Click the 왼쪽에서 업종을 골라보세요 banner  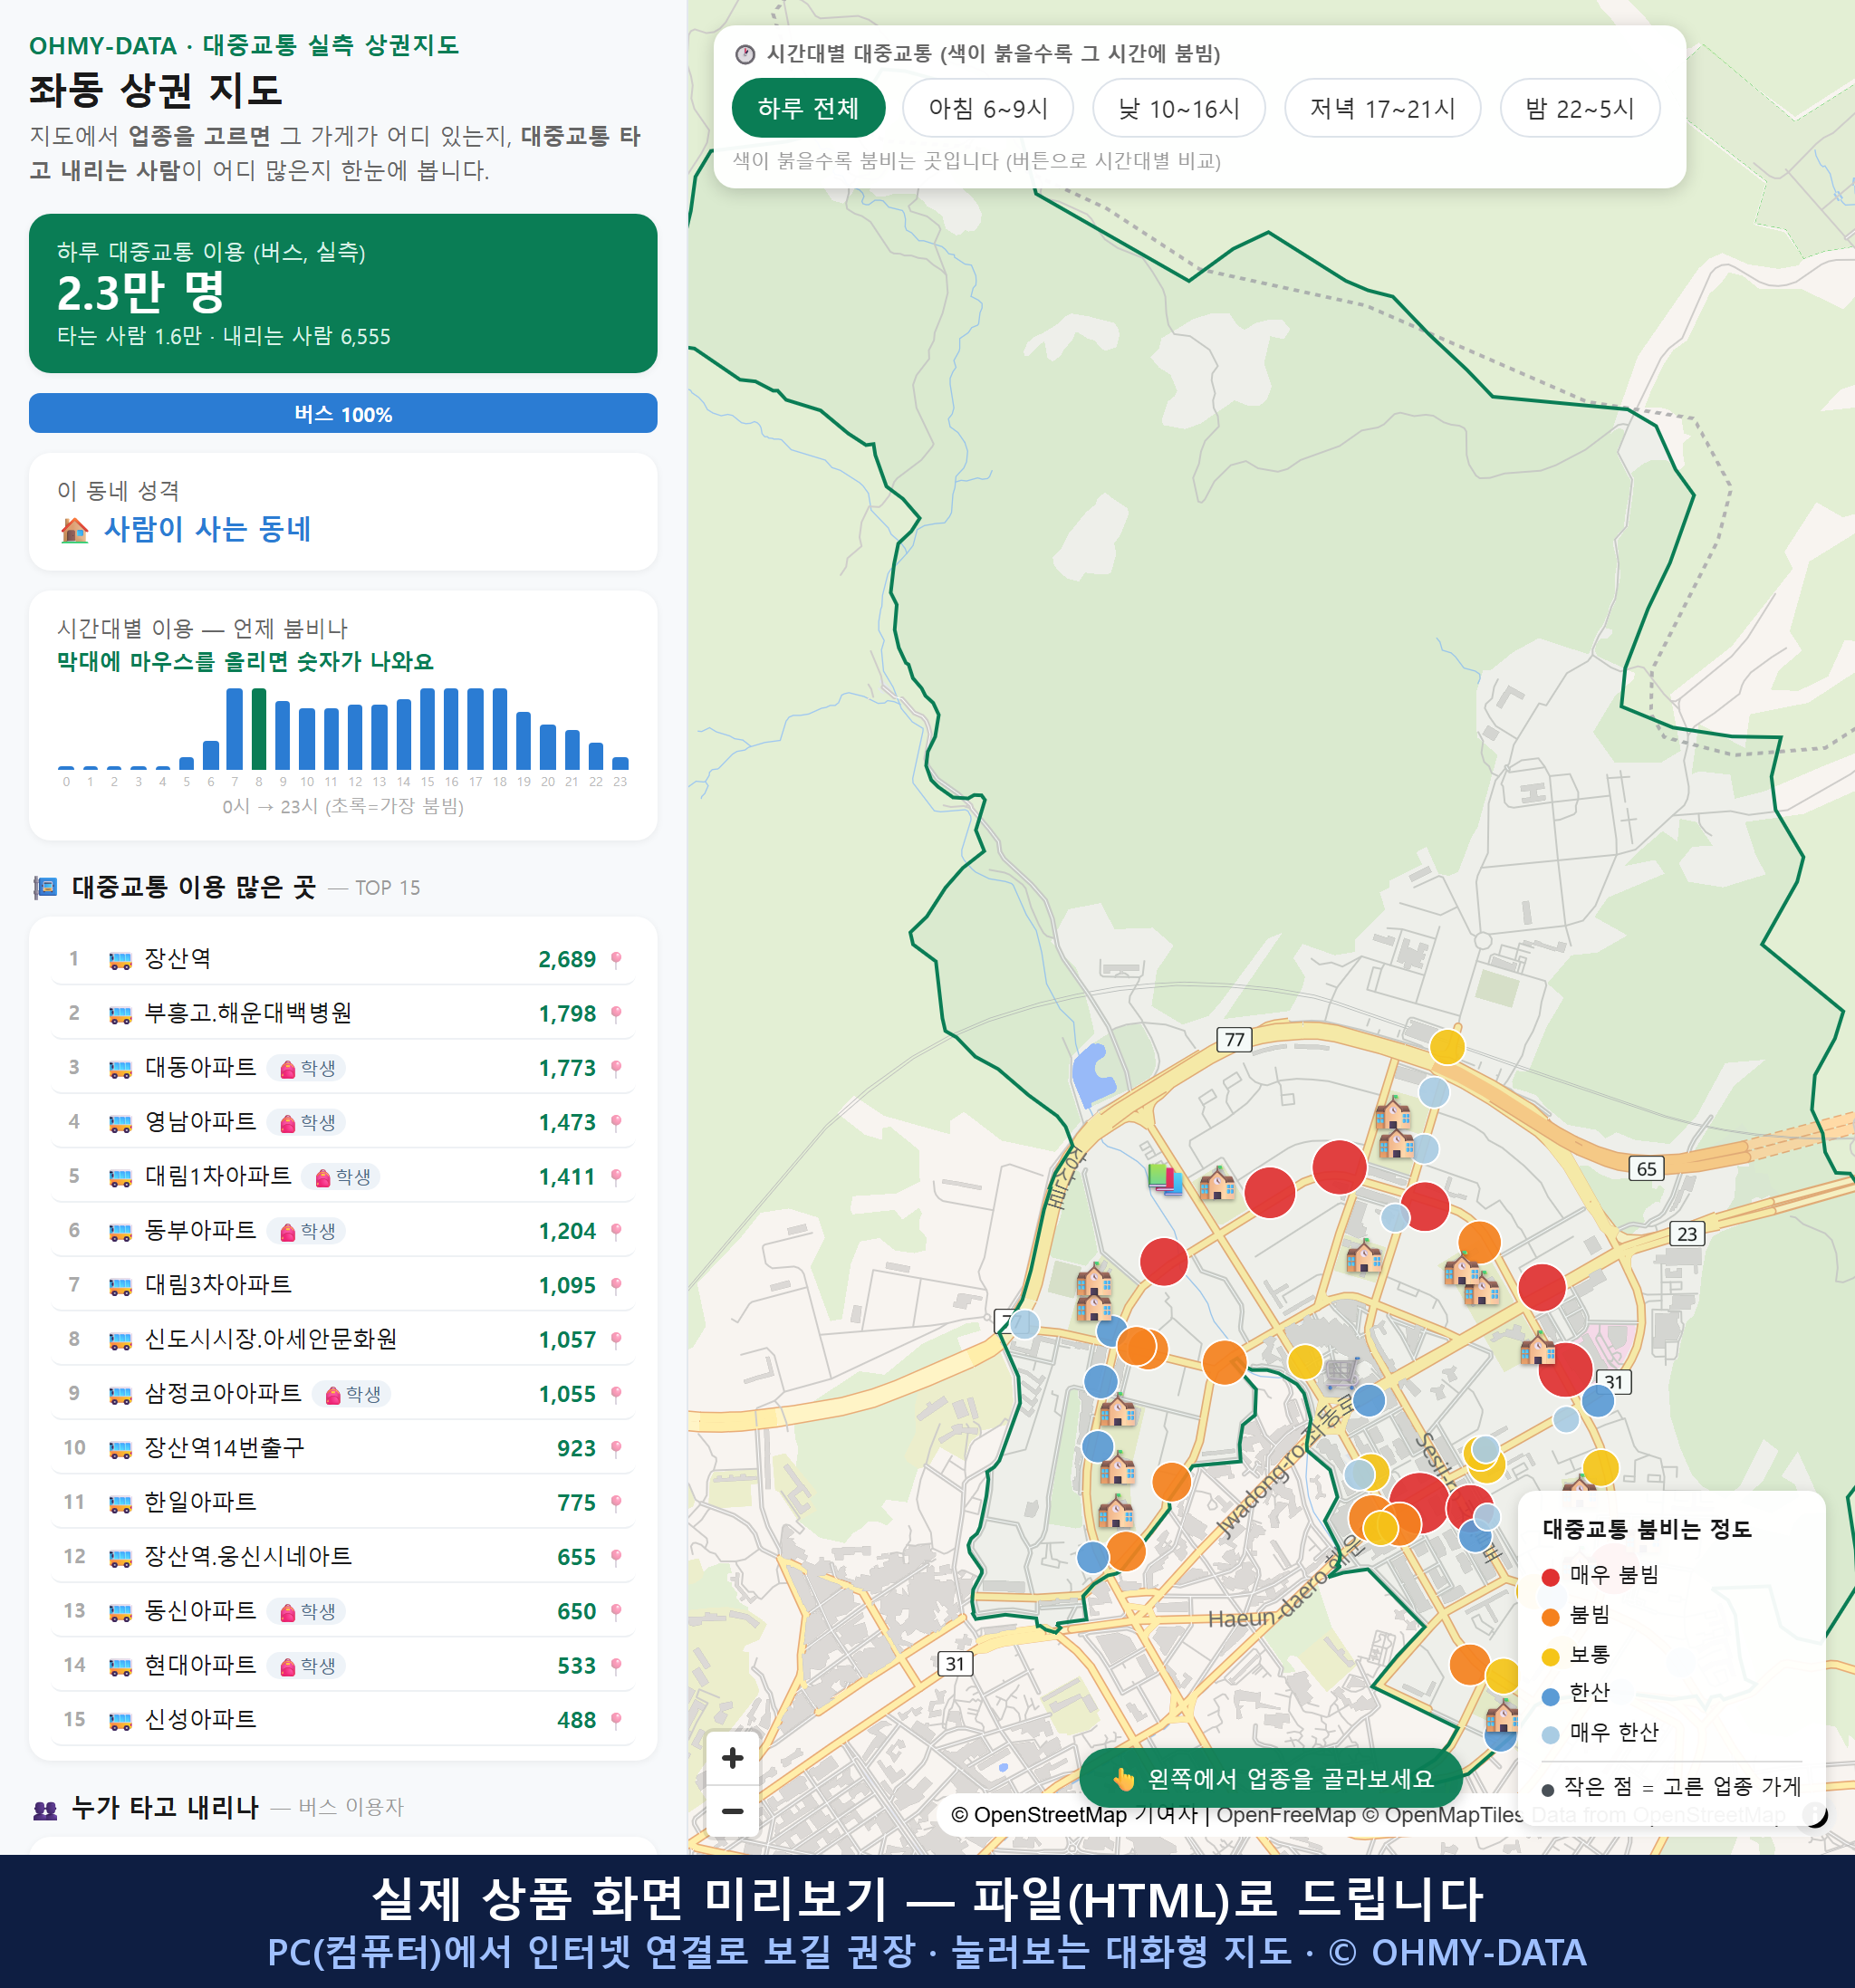pyautogui.click(x=1270, y=1778)
